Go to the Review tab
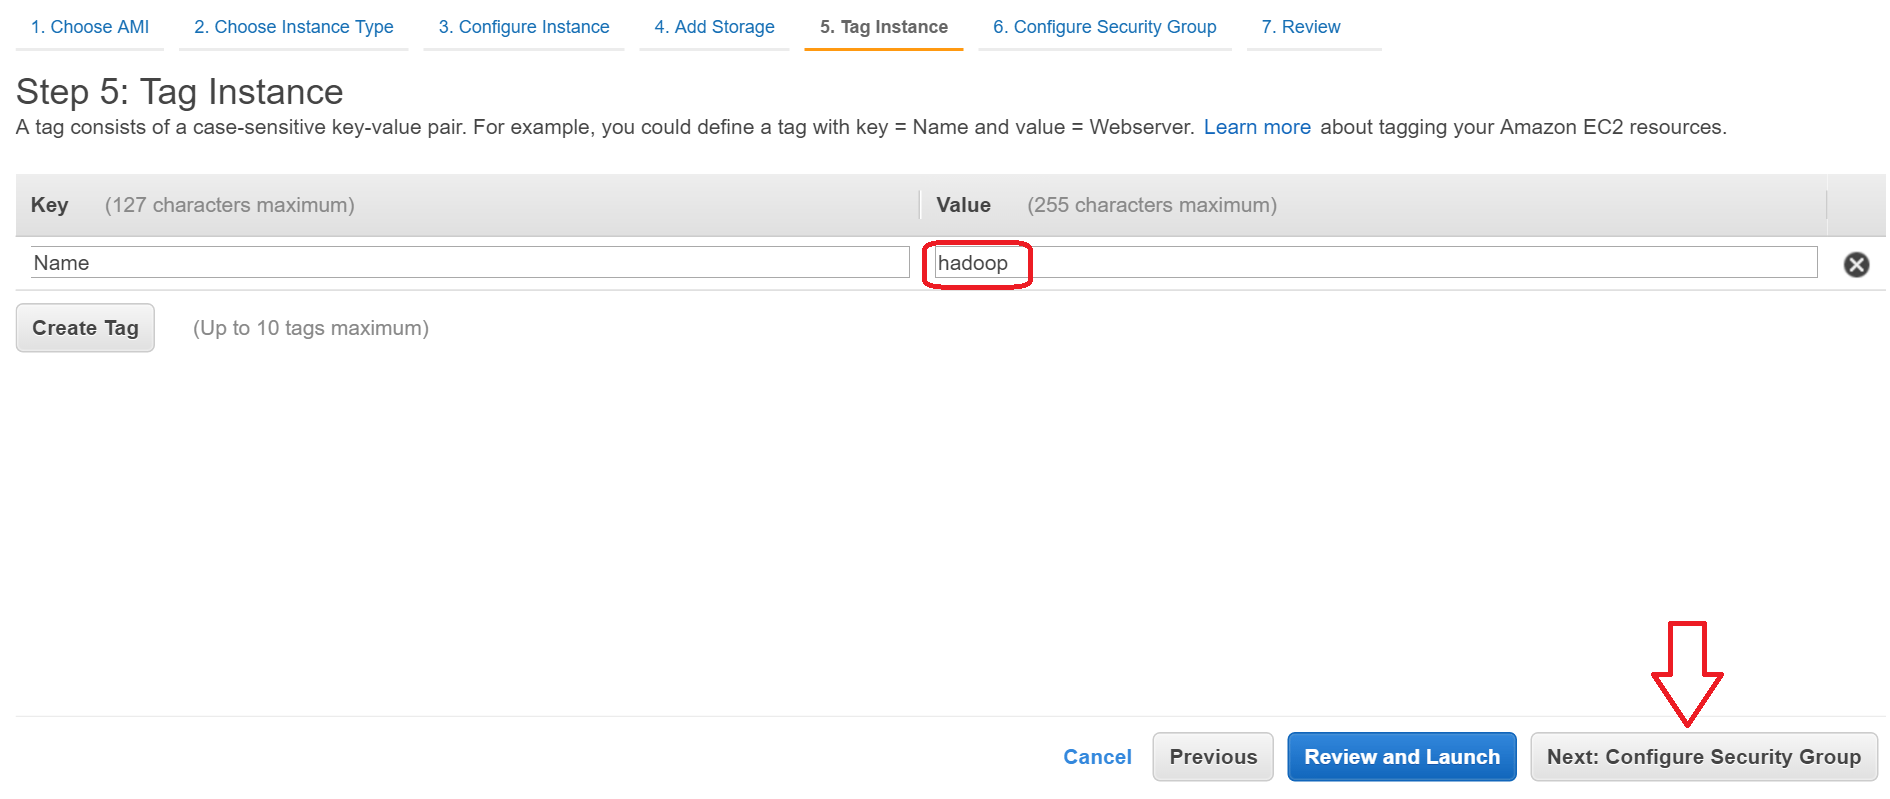This screenshot has width=1890, height=799. pyautogui.click(x=1300, y=27)
